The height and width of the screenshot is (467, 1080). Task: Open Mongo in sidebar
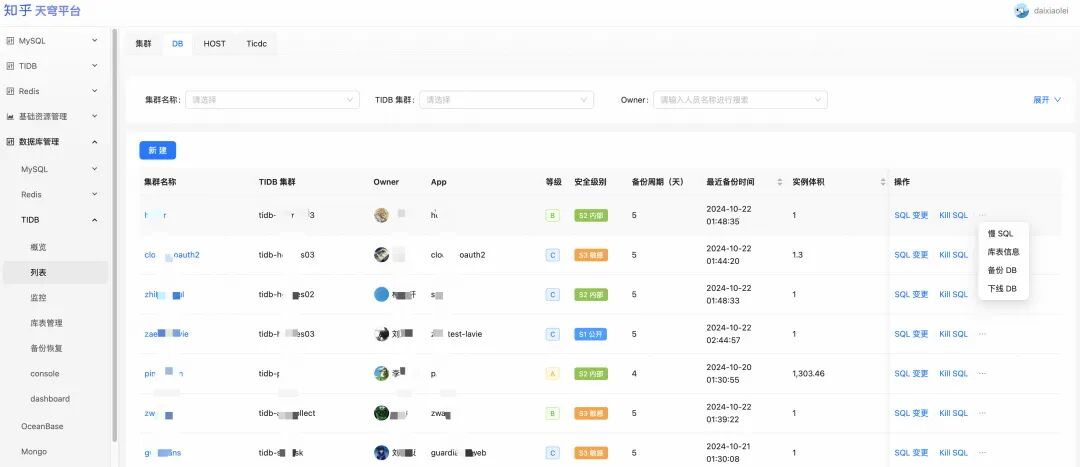pyautogui.click(x=34, y=452)
